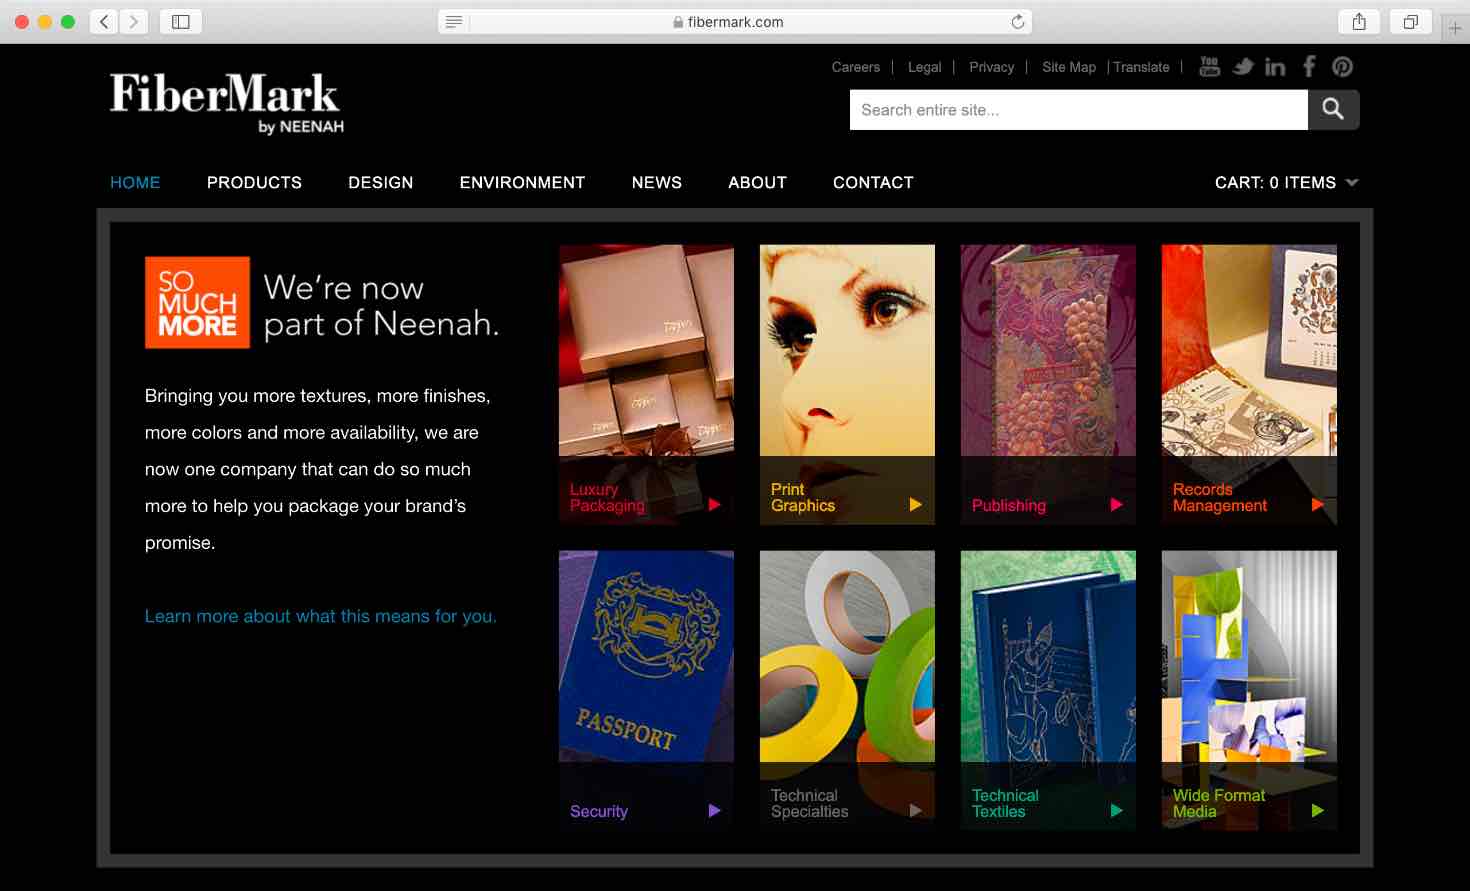
Task: Go forward with Safari's forward button
Action: (x=134, y=22)
